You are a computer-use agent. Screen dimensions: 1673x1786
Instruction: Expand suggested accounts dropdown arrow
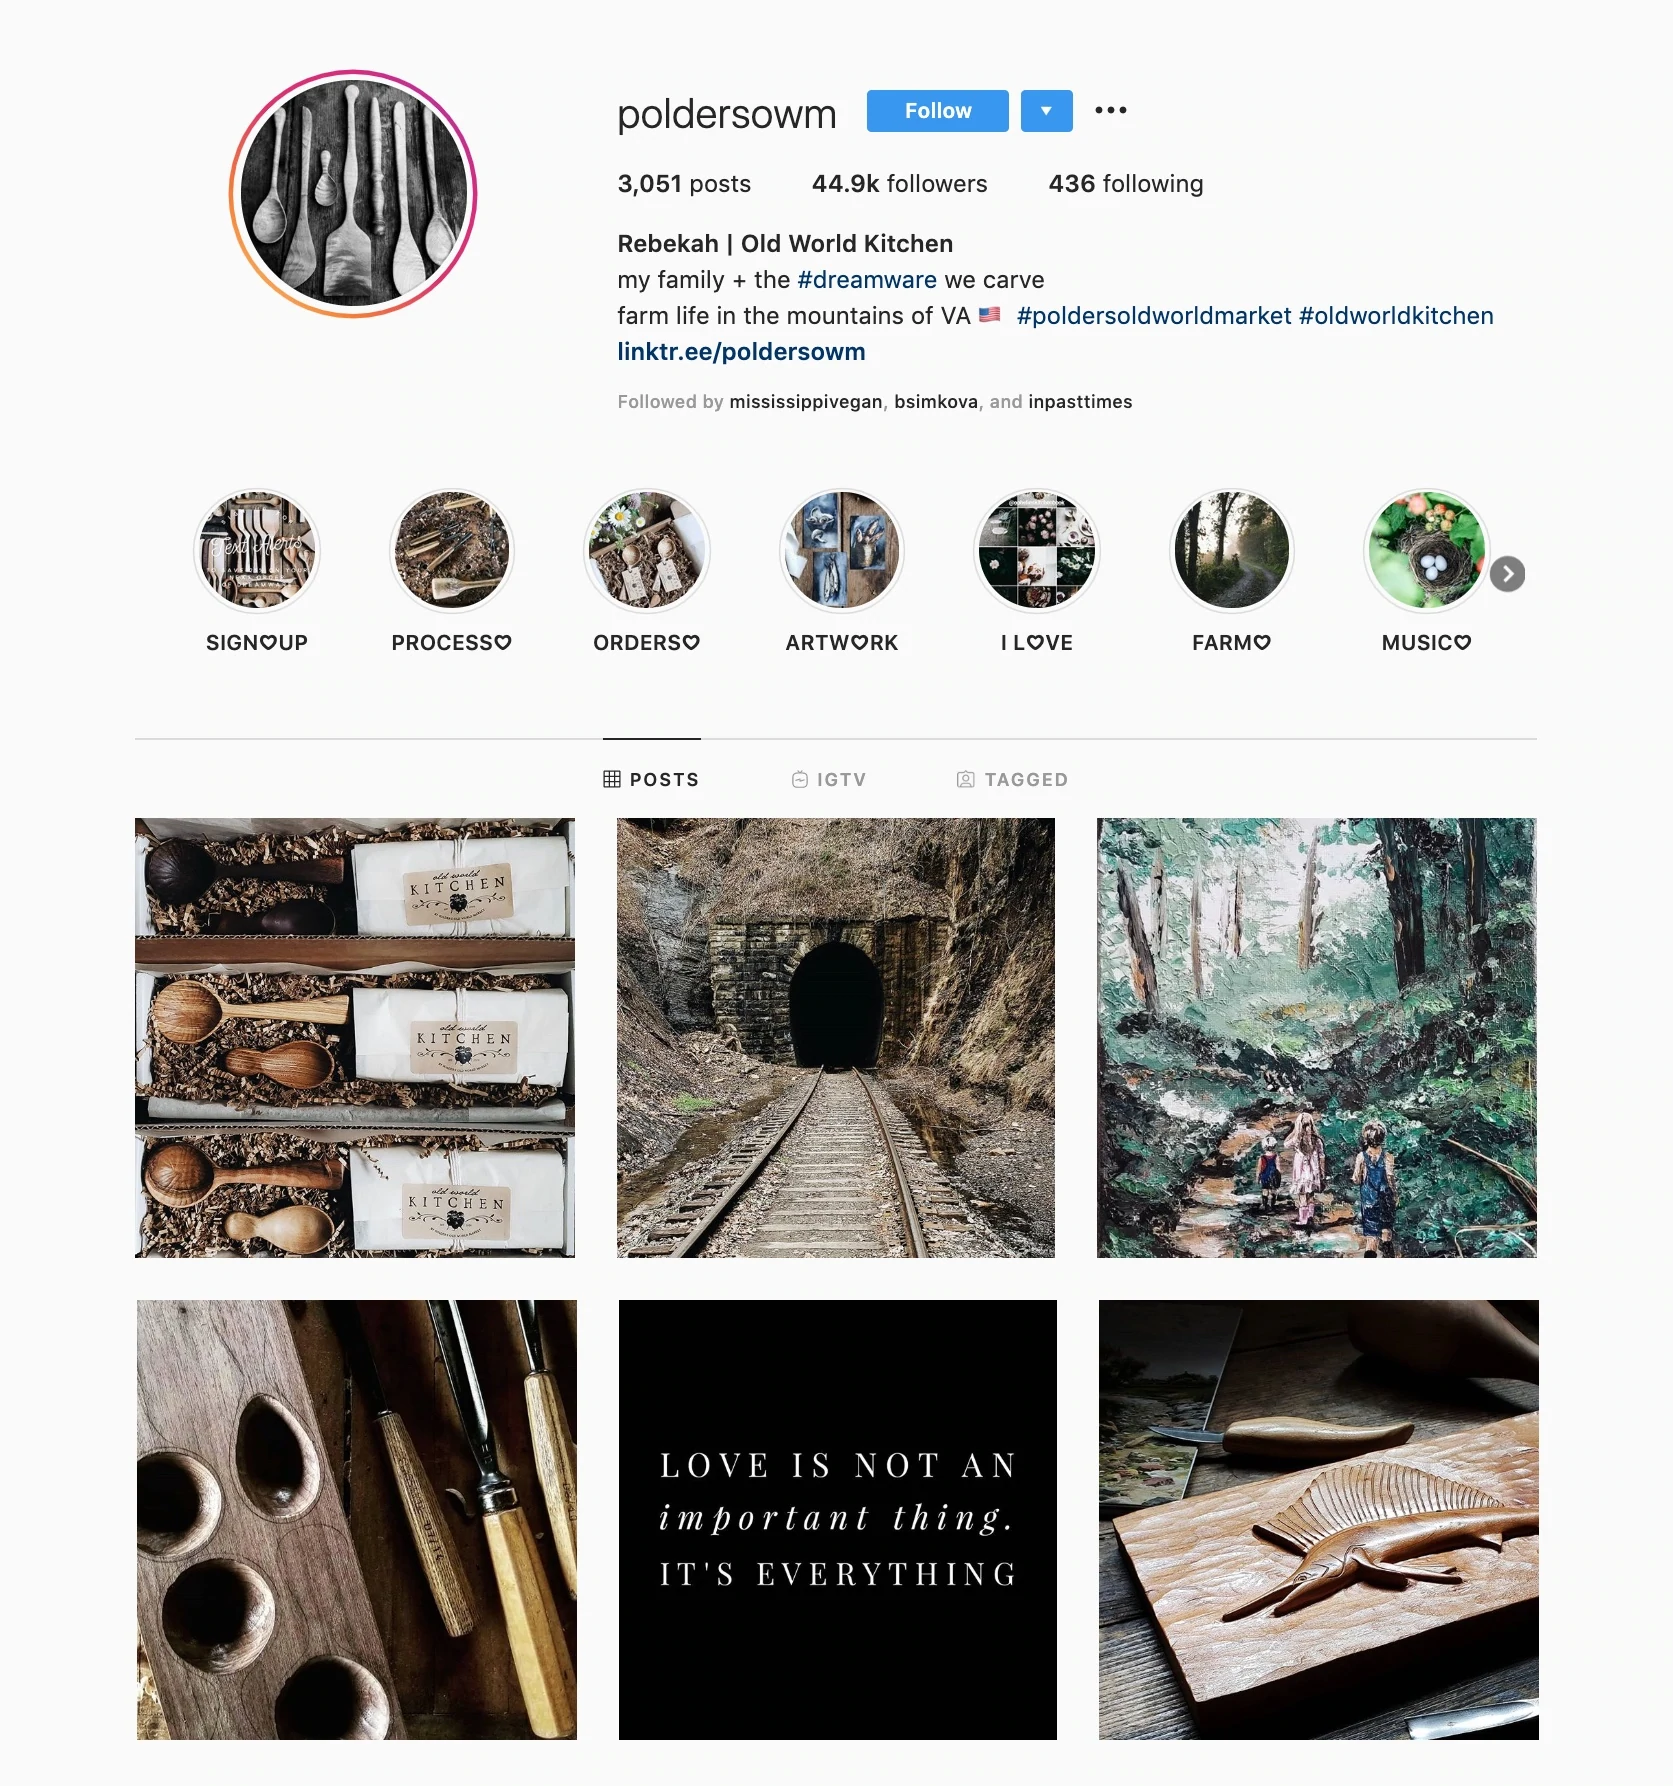1046,111
